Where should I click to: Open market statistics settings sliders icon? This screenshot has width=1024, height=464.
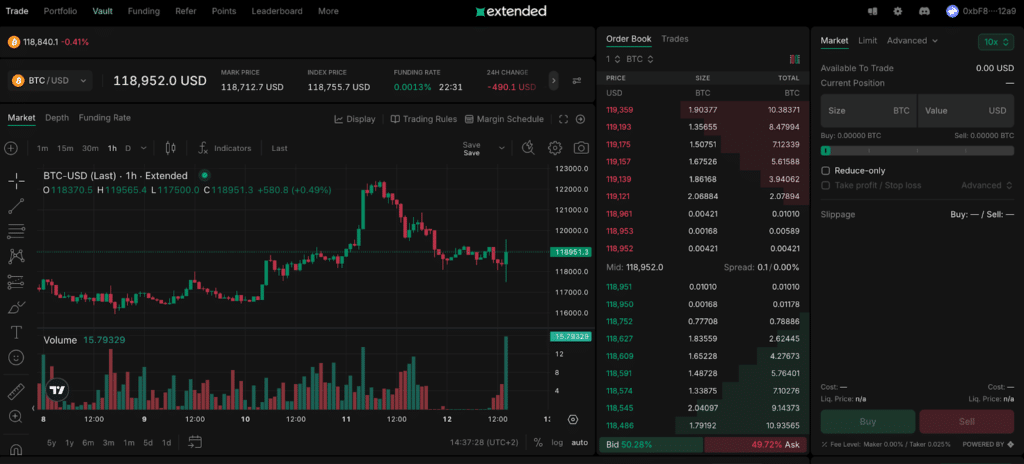577,81
